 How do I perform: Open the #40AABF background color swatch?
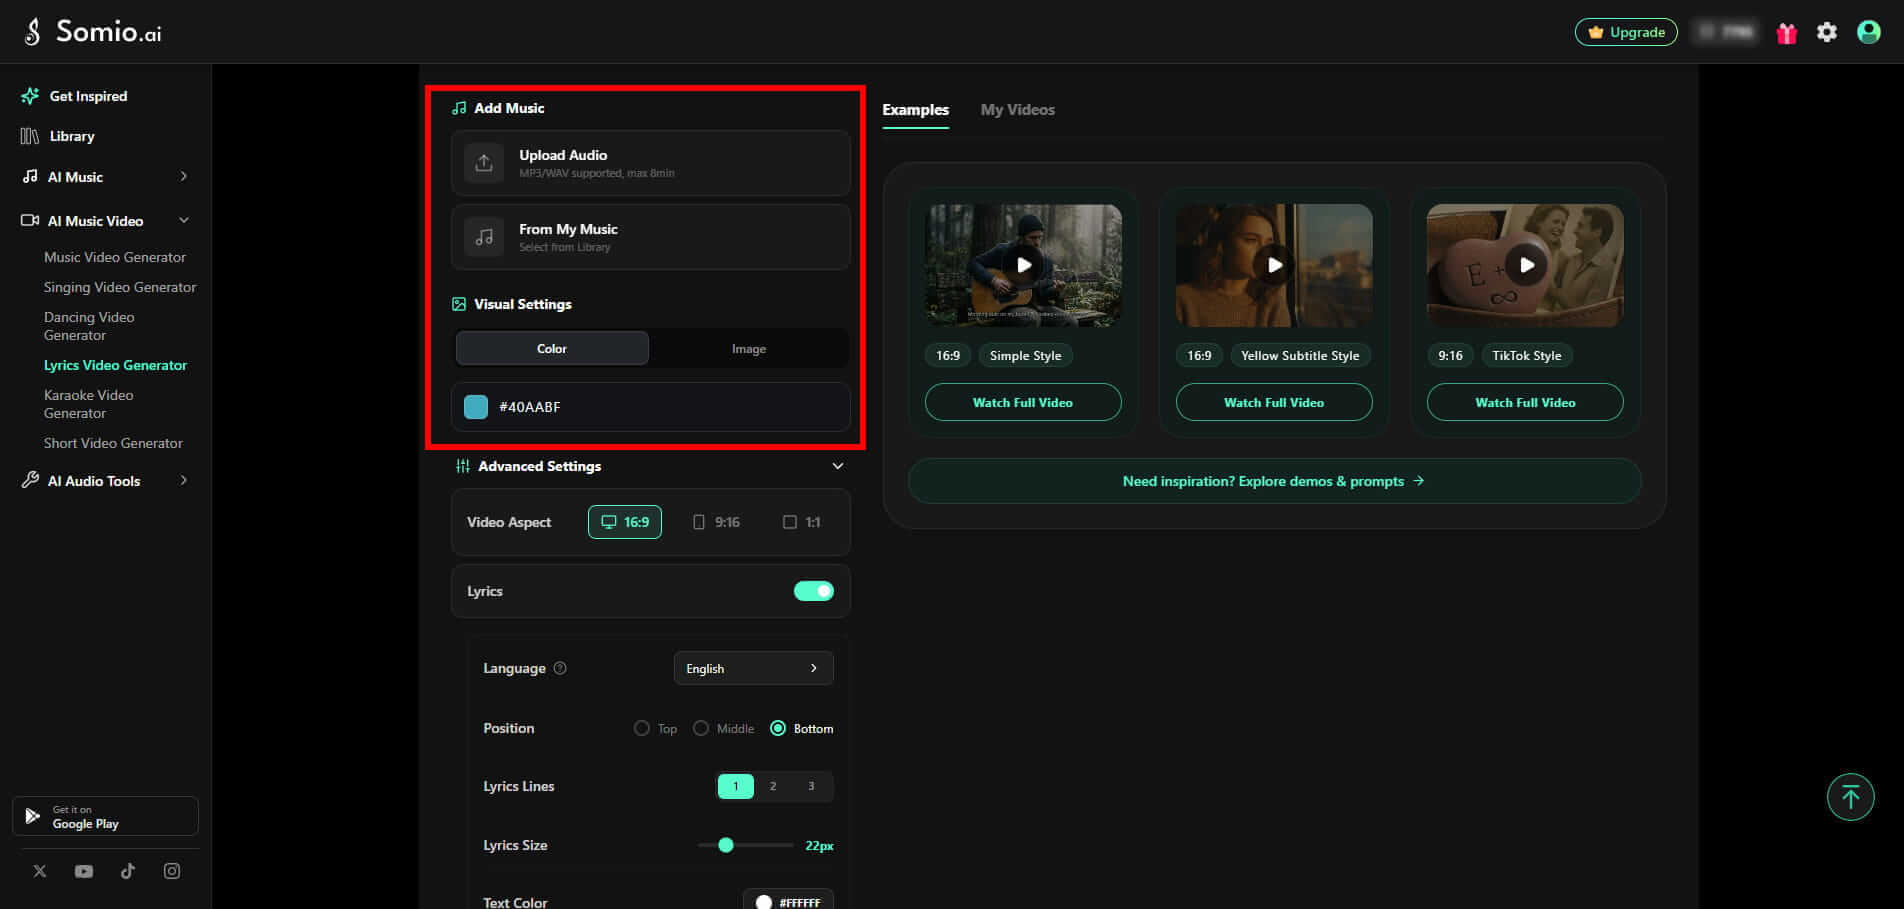[x=476, y=407]
